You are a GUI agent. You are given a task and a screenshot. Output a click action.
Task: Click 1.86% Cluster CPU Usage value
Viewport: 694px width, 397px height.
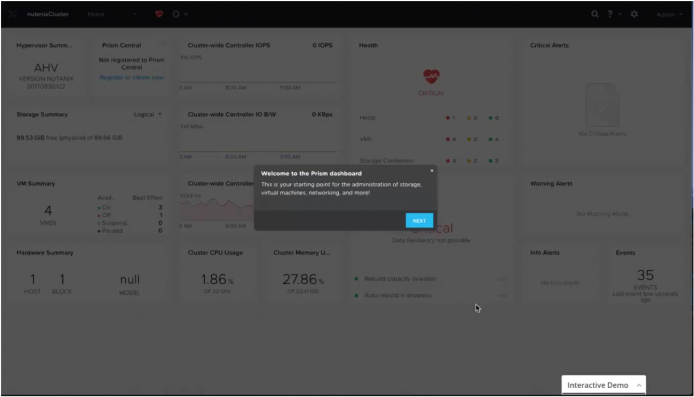[217, 280]
